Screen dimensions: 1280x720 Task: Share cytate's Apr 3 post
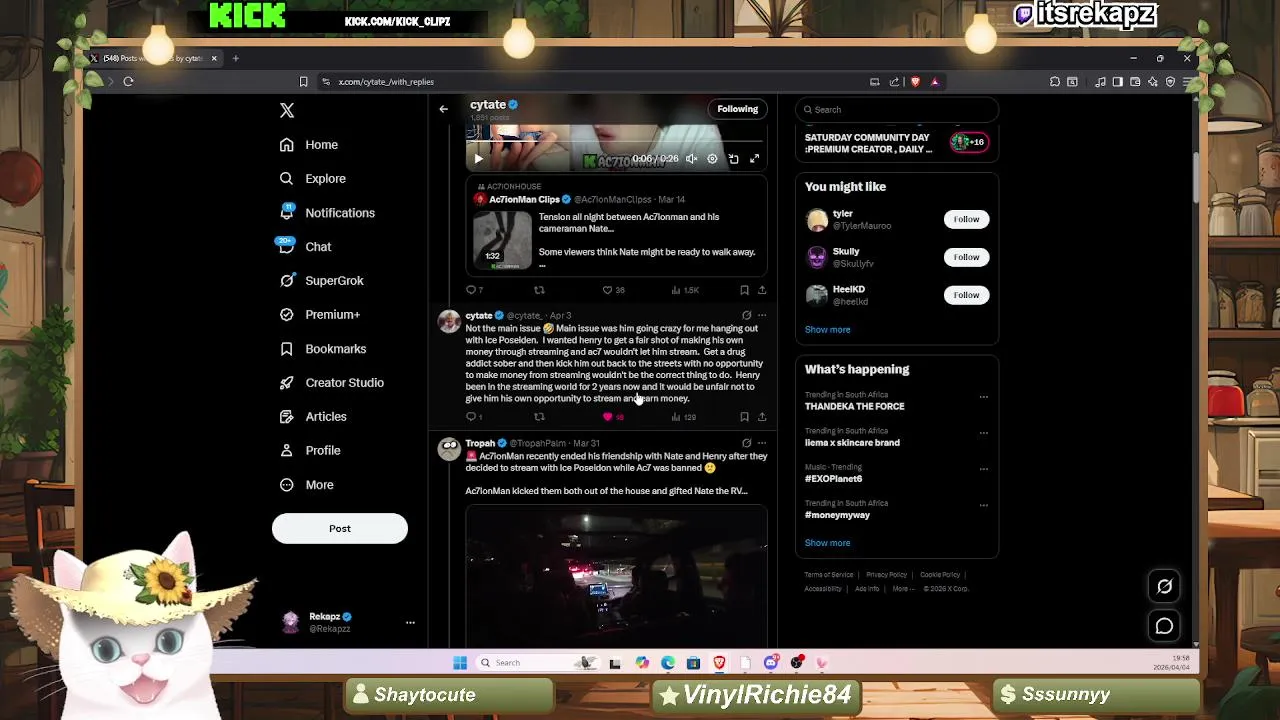(762, 417)
